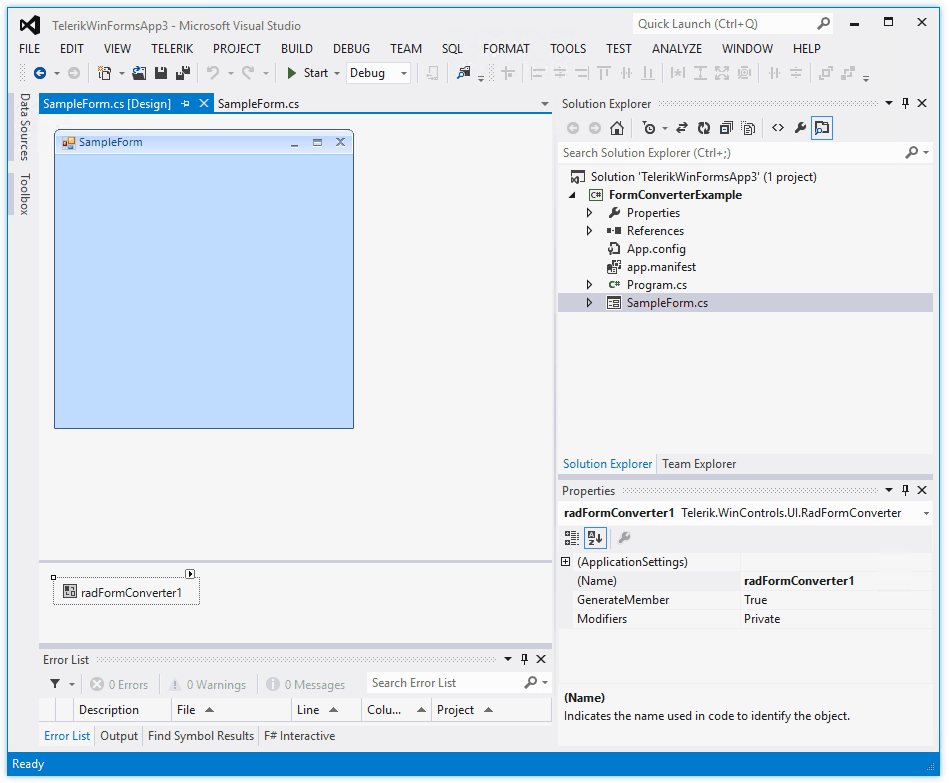Toggle the Preview Selected Items button
The height and width of the screenshot is (783, 949).
click(x=821, y=127)
